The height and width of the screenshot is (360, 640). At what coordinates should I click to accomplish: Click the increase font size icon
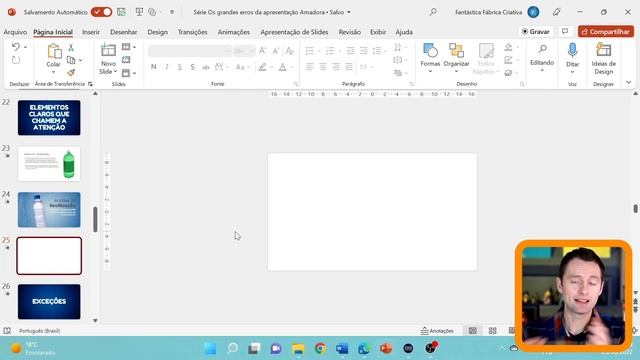click(263, 51)
